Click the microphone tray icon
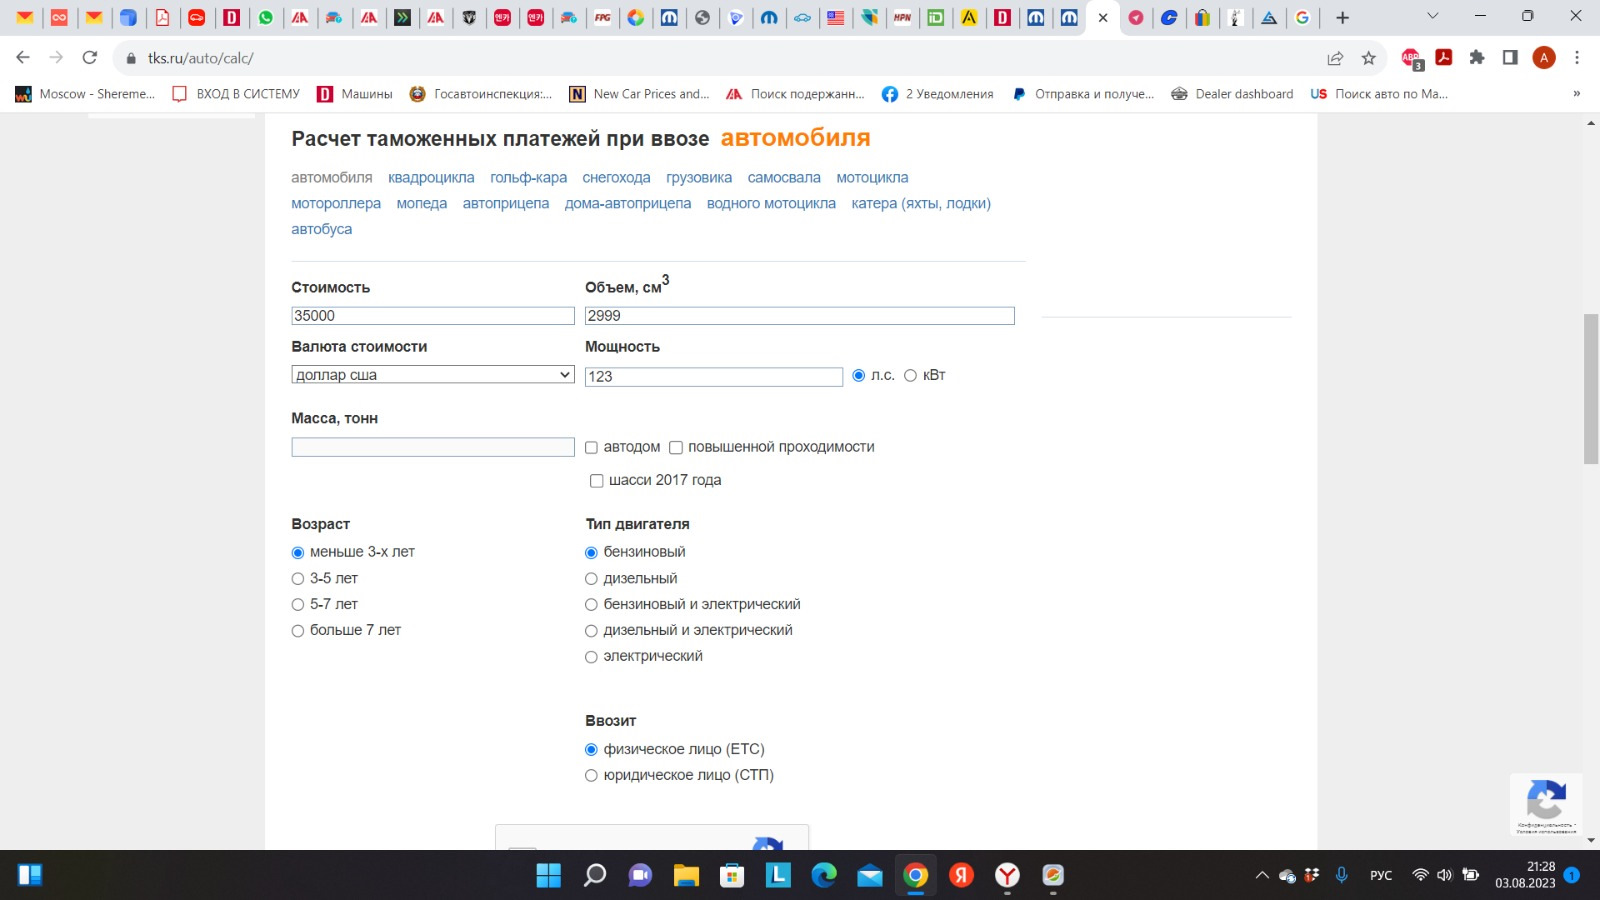 click(1342, 875)
